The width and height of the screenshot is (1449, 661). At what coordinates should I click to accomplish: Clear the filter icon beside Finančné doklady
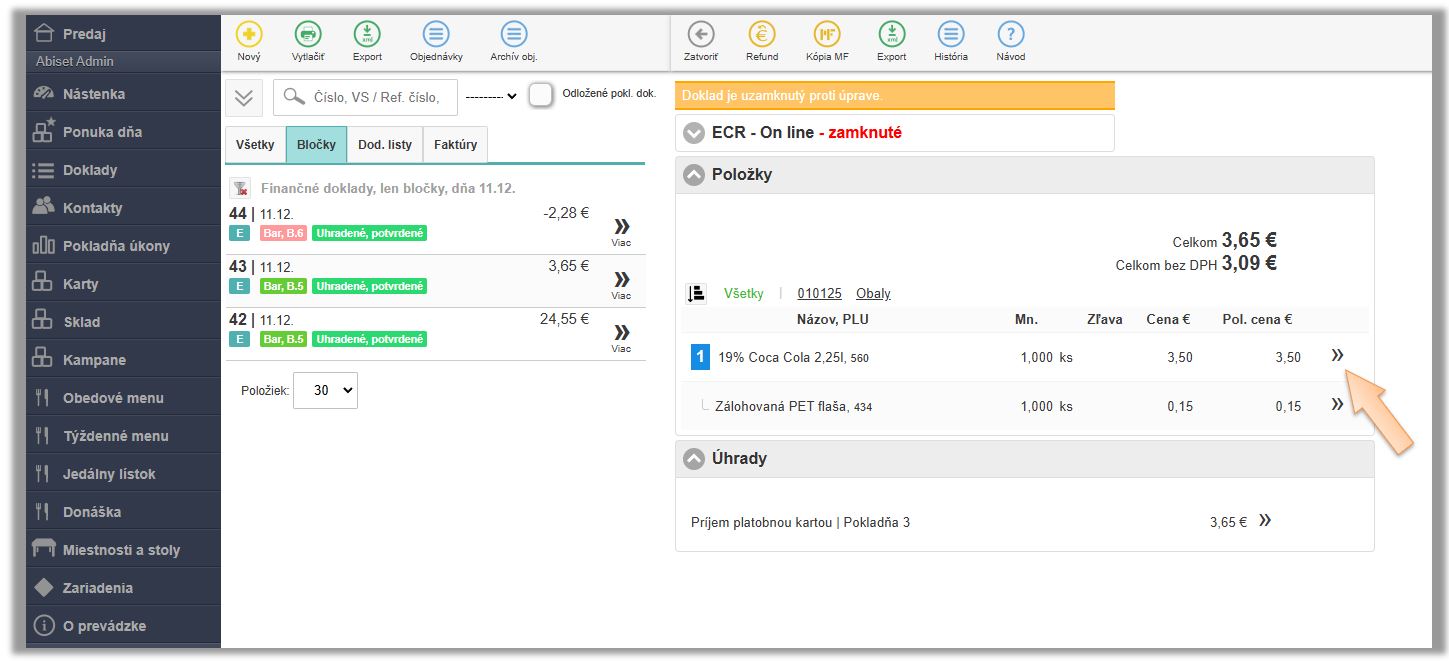[239, 188]
